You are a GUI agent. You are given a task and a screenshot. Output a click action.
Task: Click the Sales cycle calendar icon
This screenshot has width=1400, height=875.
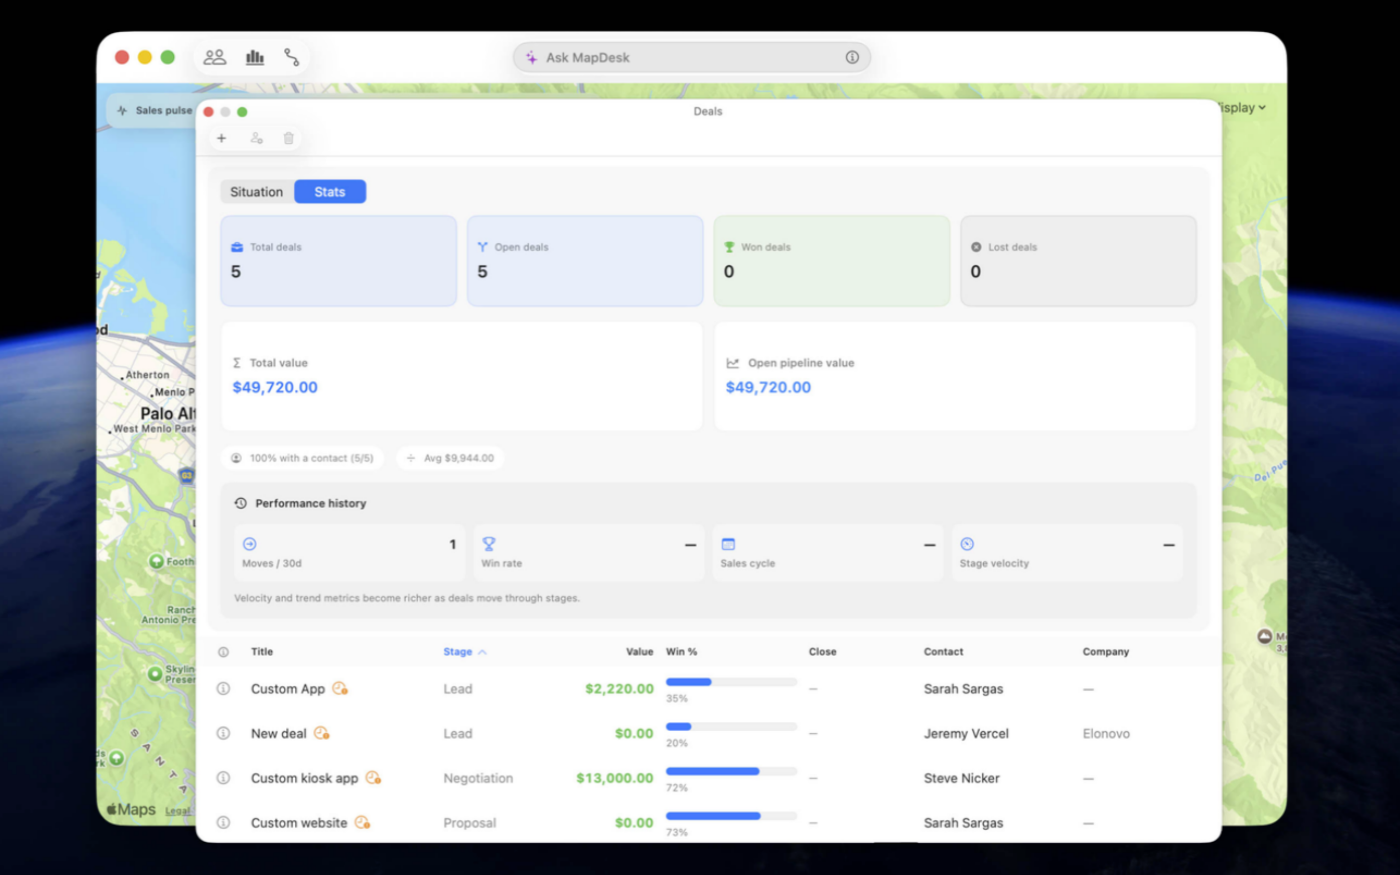(x=728, y=544)
